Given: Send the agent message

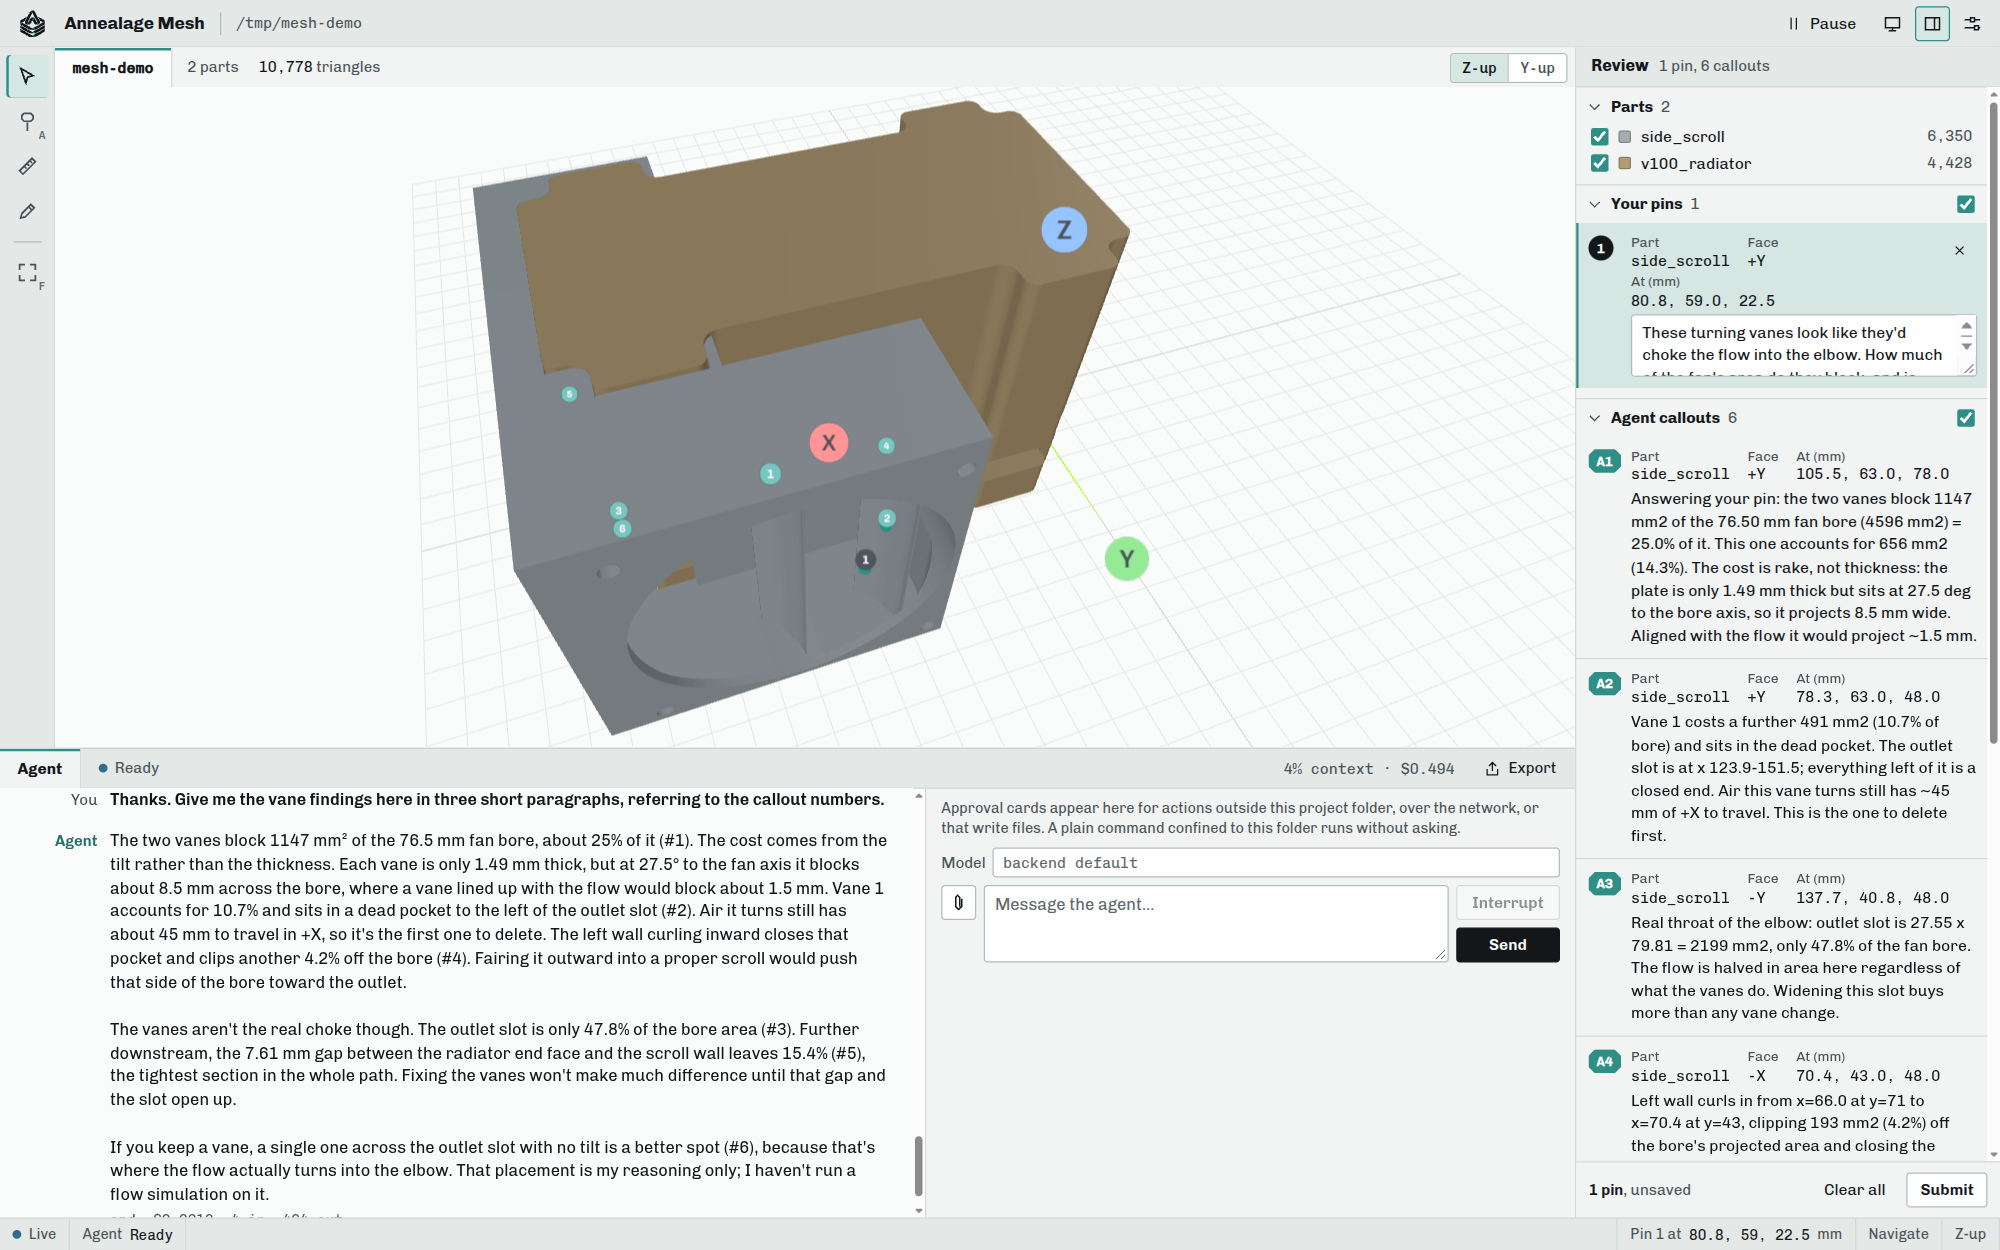Looking at the screenshot, I should pyautogui.click(x=1507, y=945).
